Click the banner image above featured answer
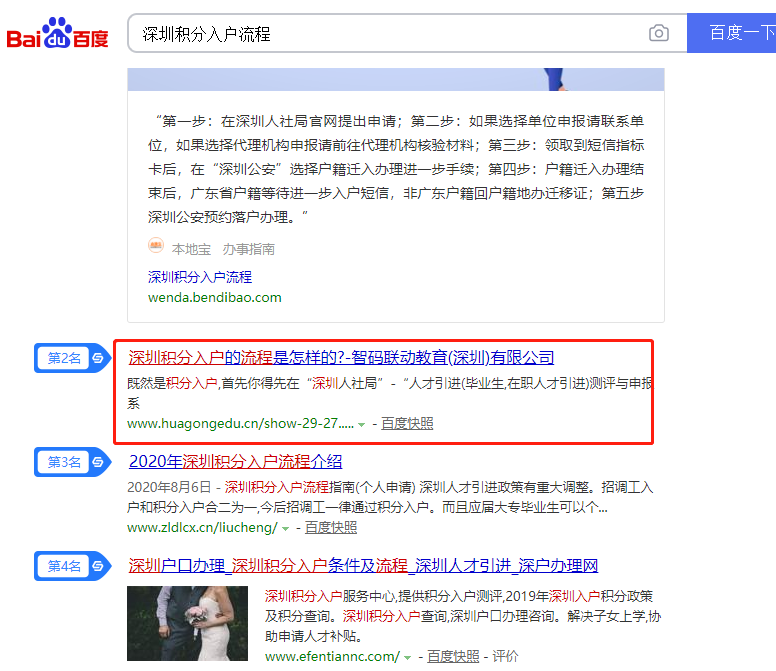Image resolution: width=776 pixels, height=671 pixels. click(x=396, y=79)
